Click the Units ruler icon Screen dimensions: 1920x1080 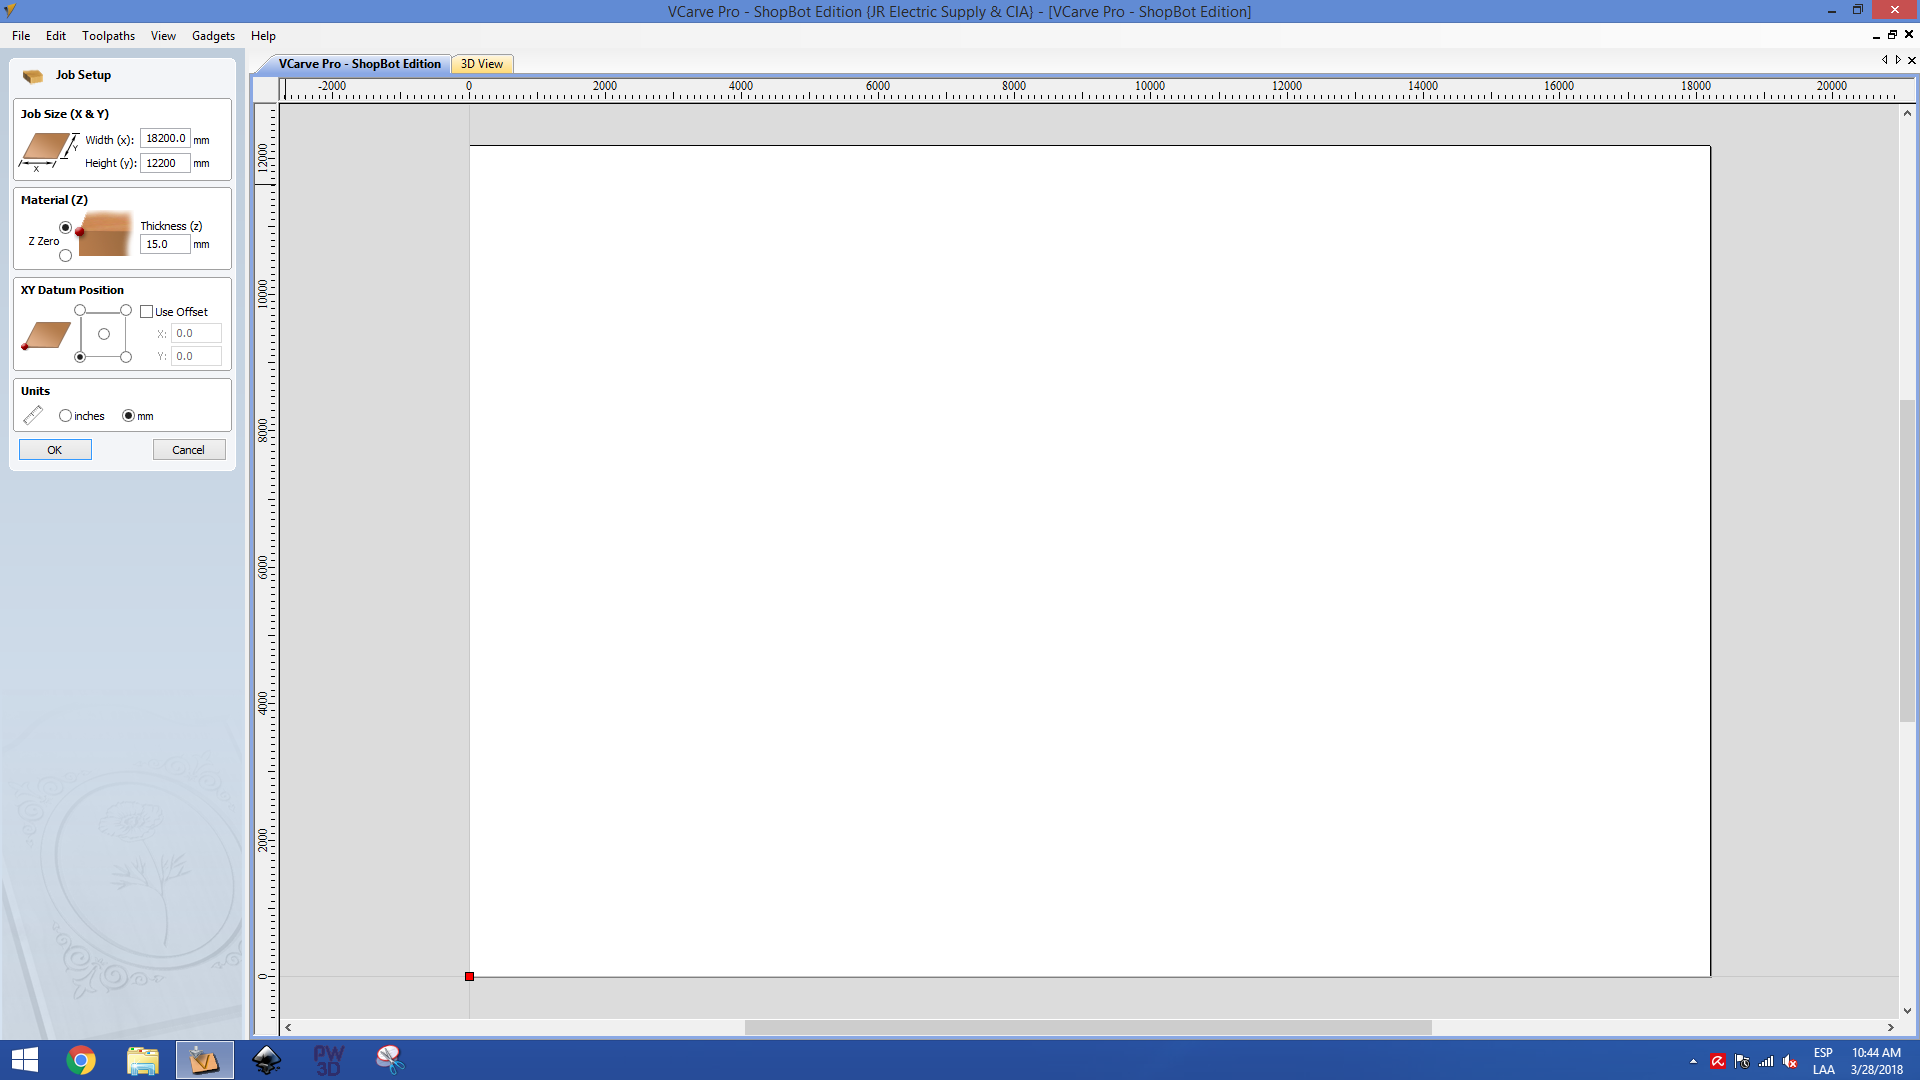pyautogui.click(x=33, y=414)
